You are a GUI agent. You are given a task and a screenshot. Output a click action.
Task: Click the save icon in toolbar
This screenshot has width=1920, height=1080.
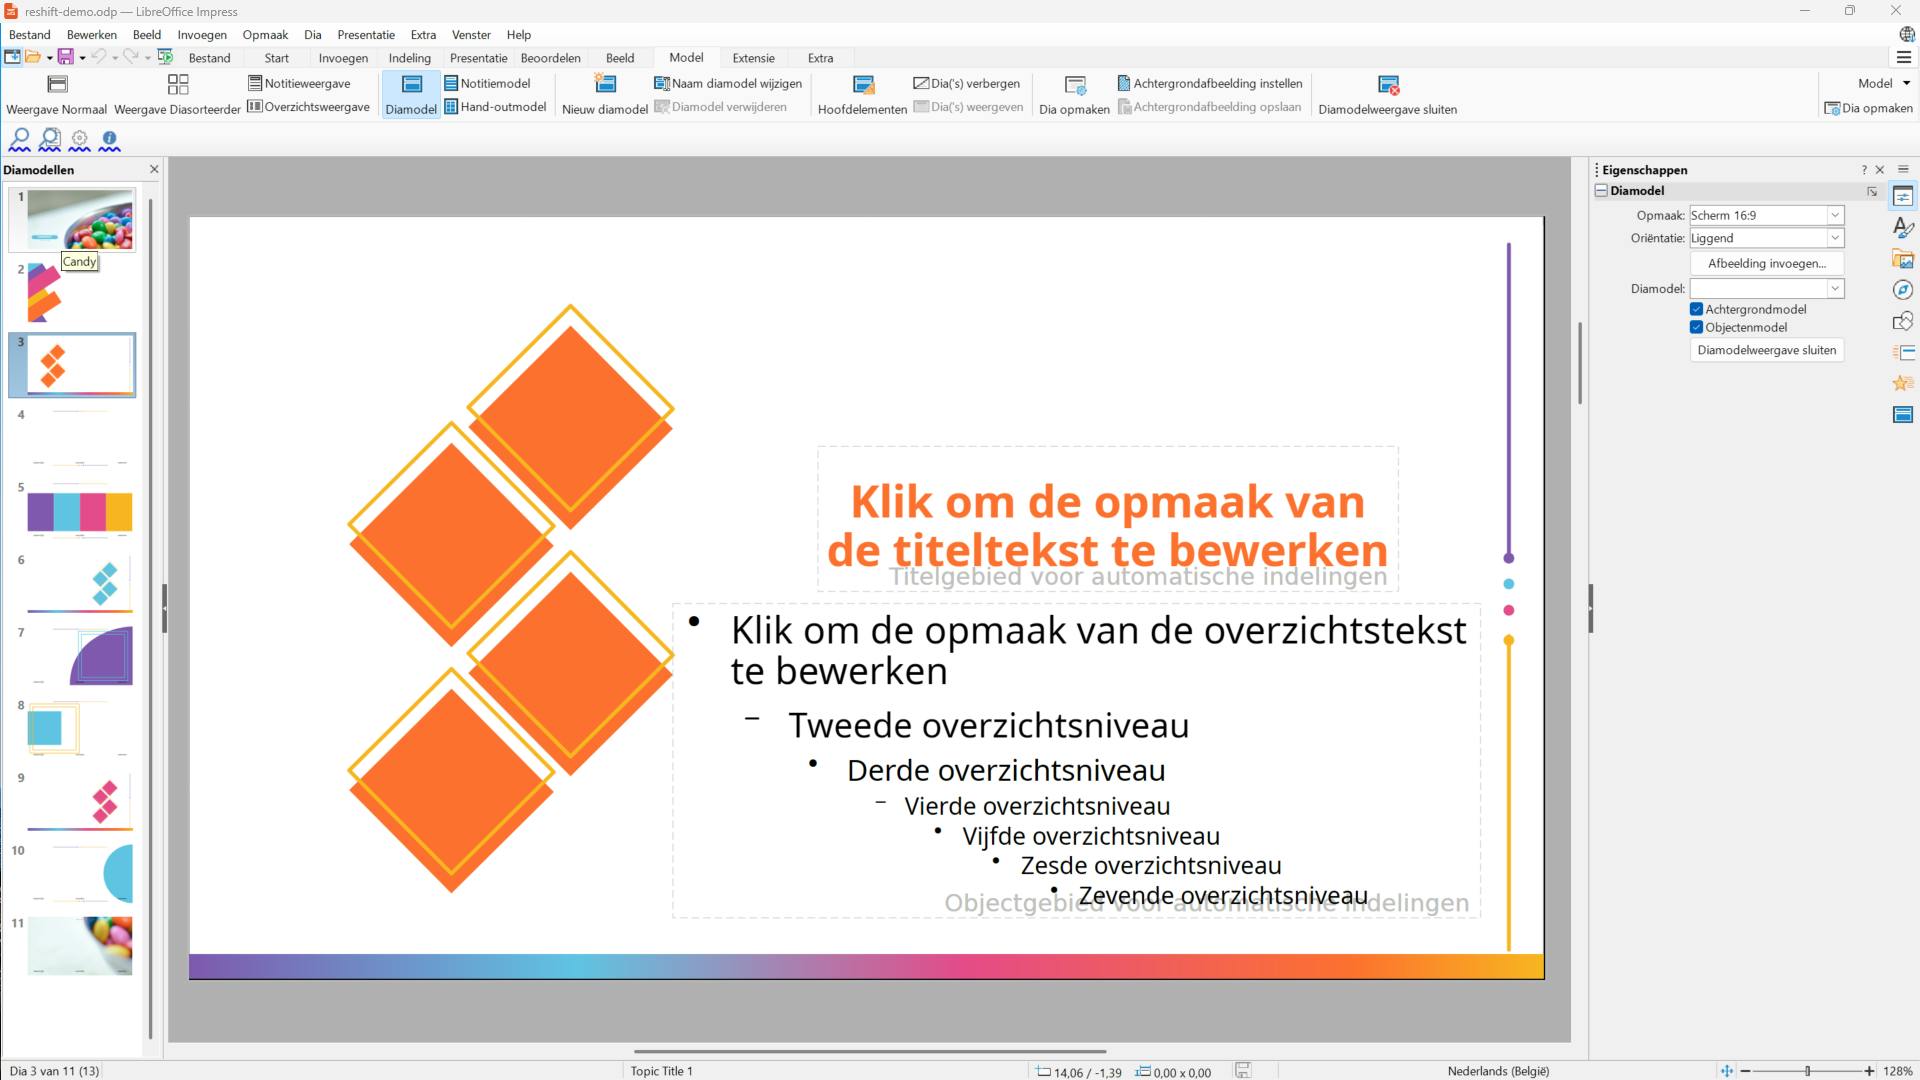coord(65,57)
